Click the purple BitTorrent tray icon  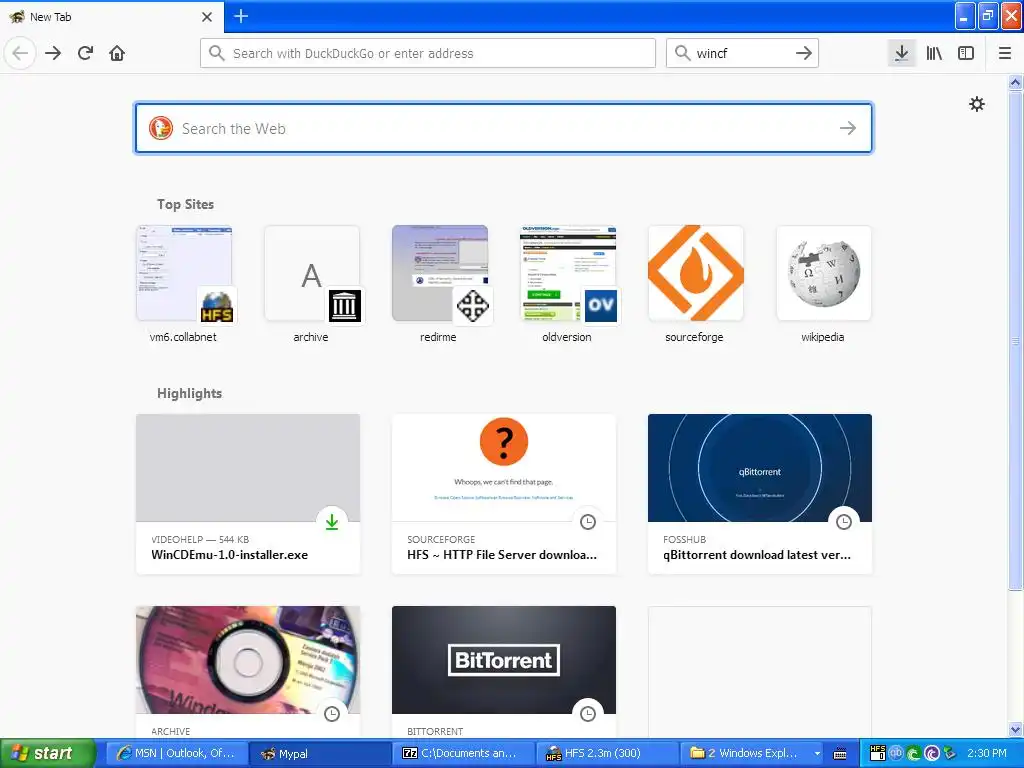(932, 754)
